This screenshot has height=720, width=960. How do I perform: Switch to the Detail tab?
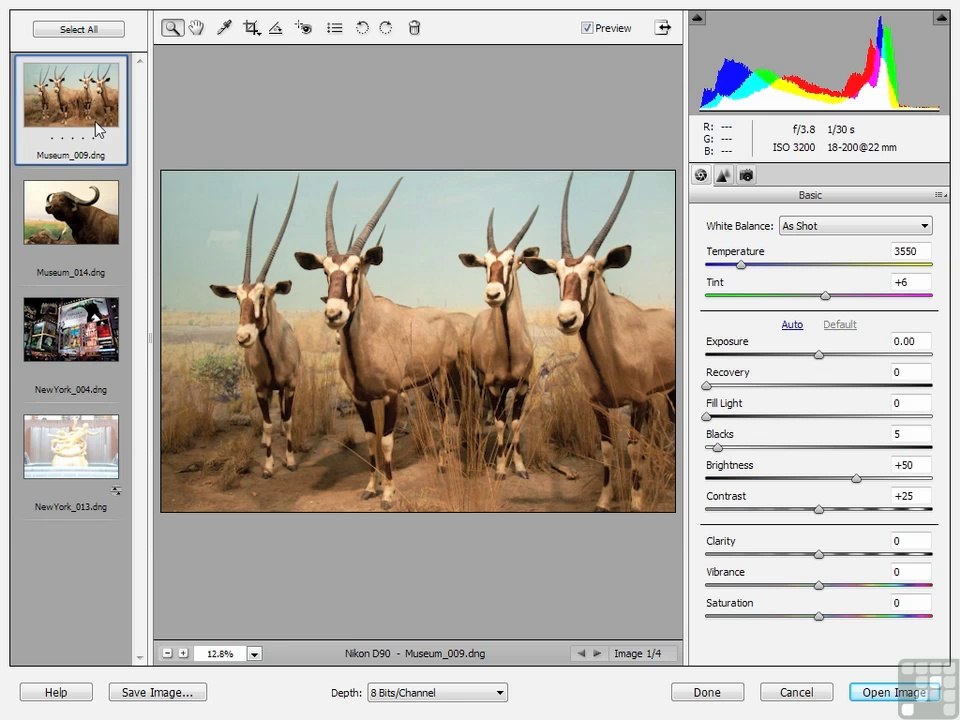tap(723, 176)
